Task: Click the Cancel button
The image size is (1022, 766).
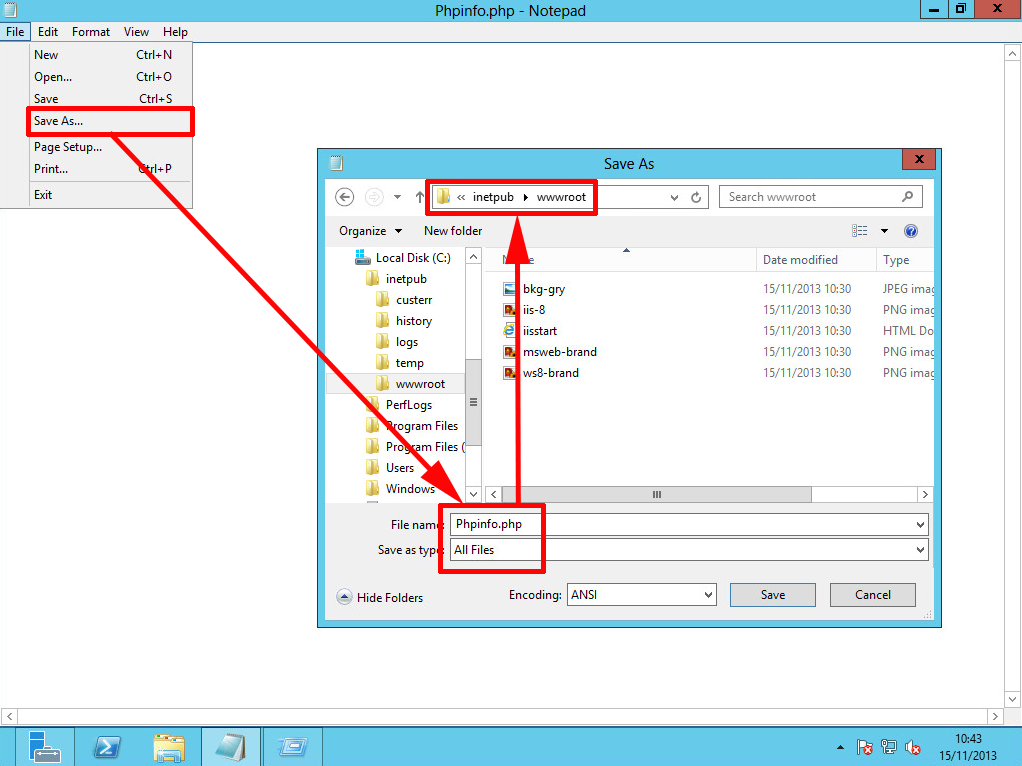Action: tap(872, 595)
